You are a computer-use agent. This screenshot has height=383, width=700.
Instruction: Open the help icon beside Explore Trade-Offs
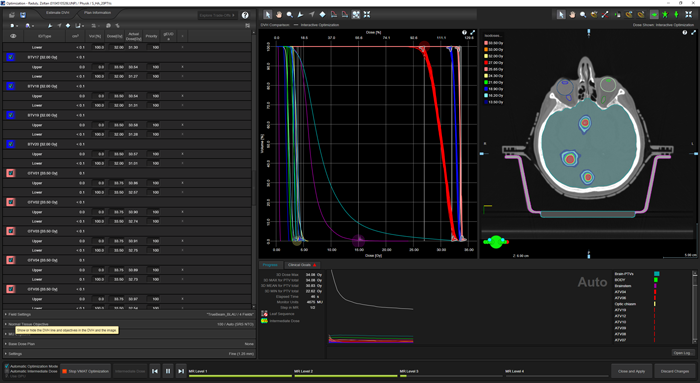coord(245,15)
